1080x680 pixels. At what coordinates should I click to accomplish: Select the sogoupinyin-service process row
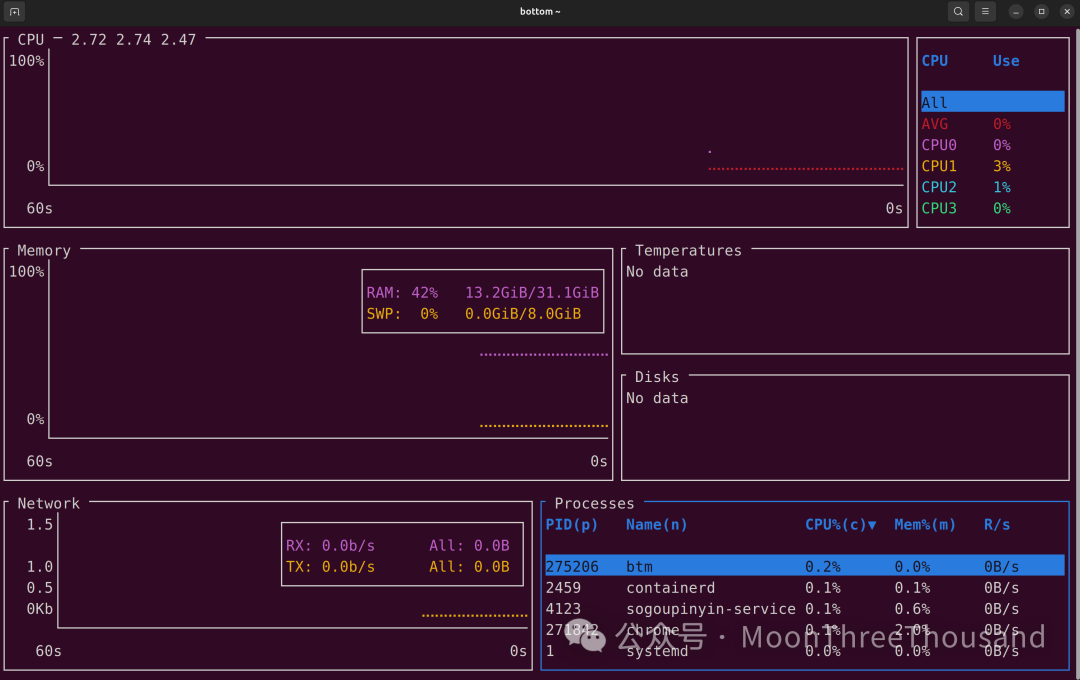pyautogui.click(x=804, y=609)
